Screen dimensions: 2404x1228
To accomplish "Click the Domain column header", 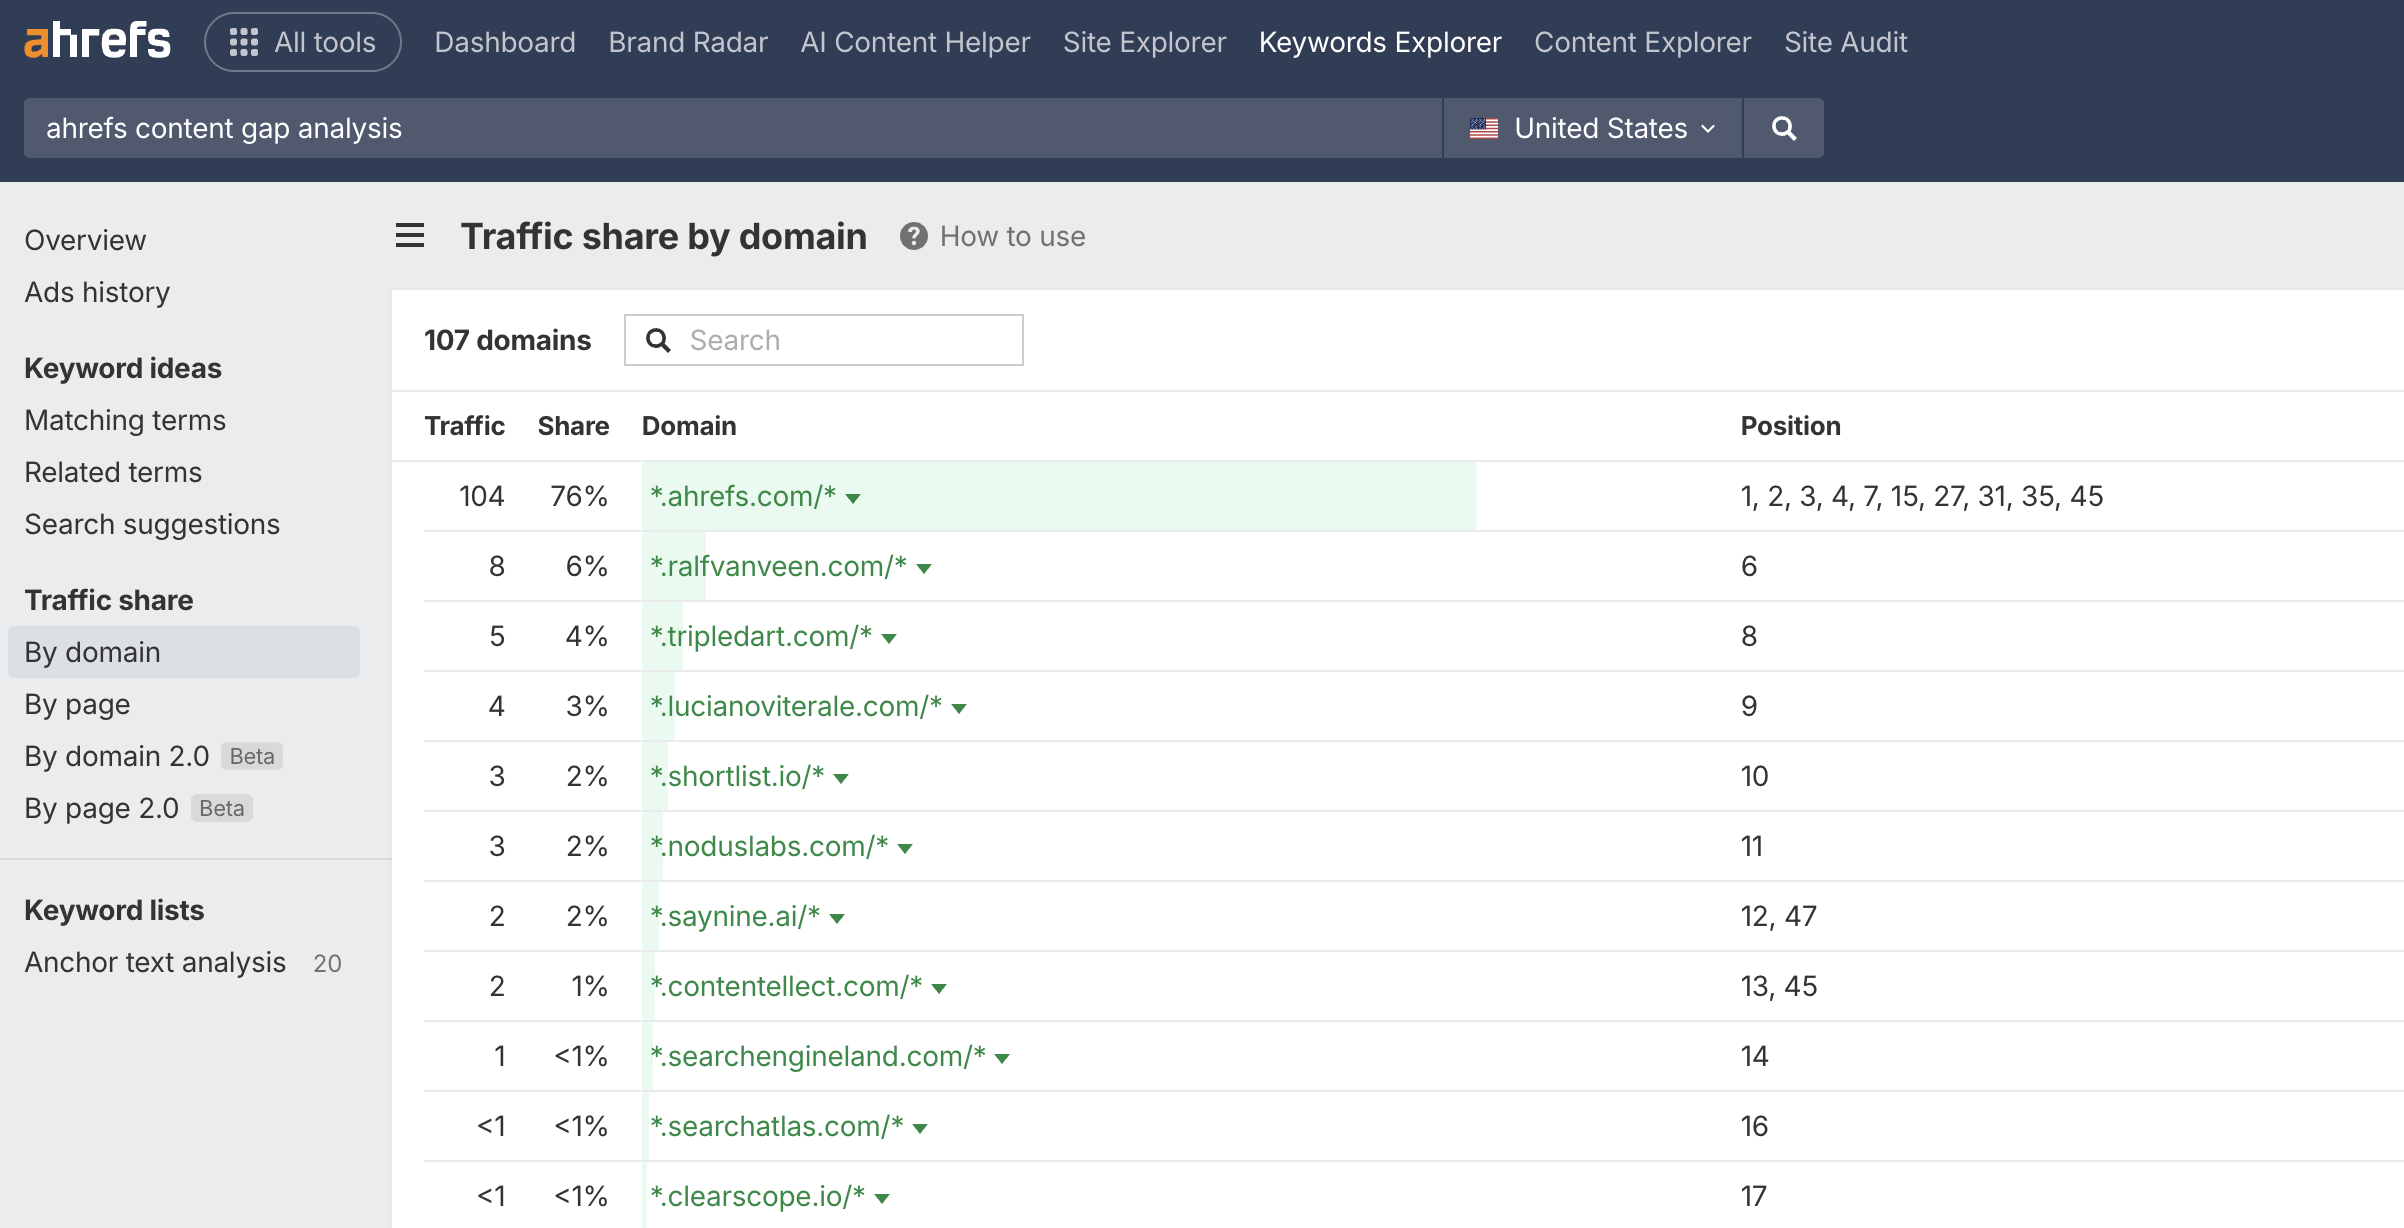I will click(689, 426).
